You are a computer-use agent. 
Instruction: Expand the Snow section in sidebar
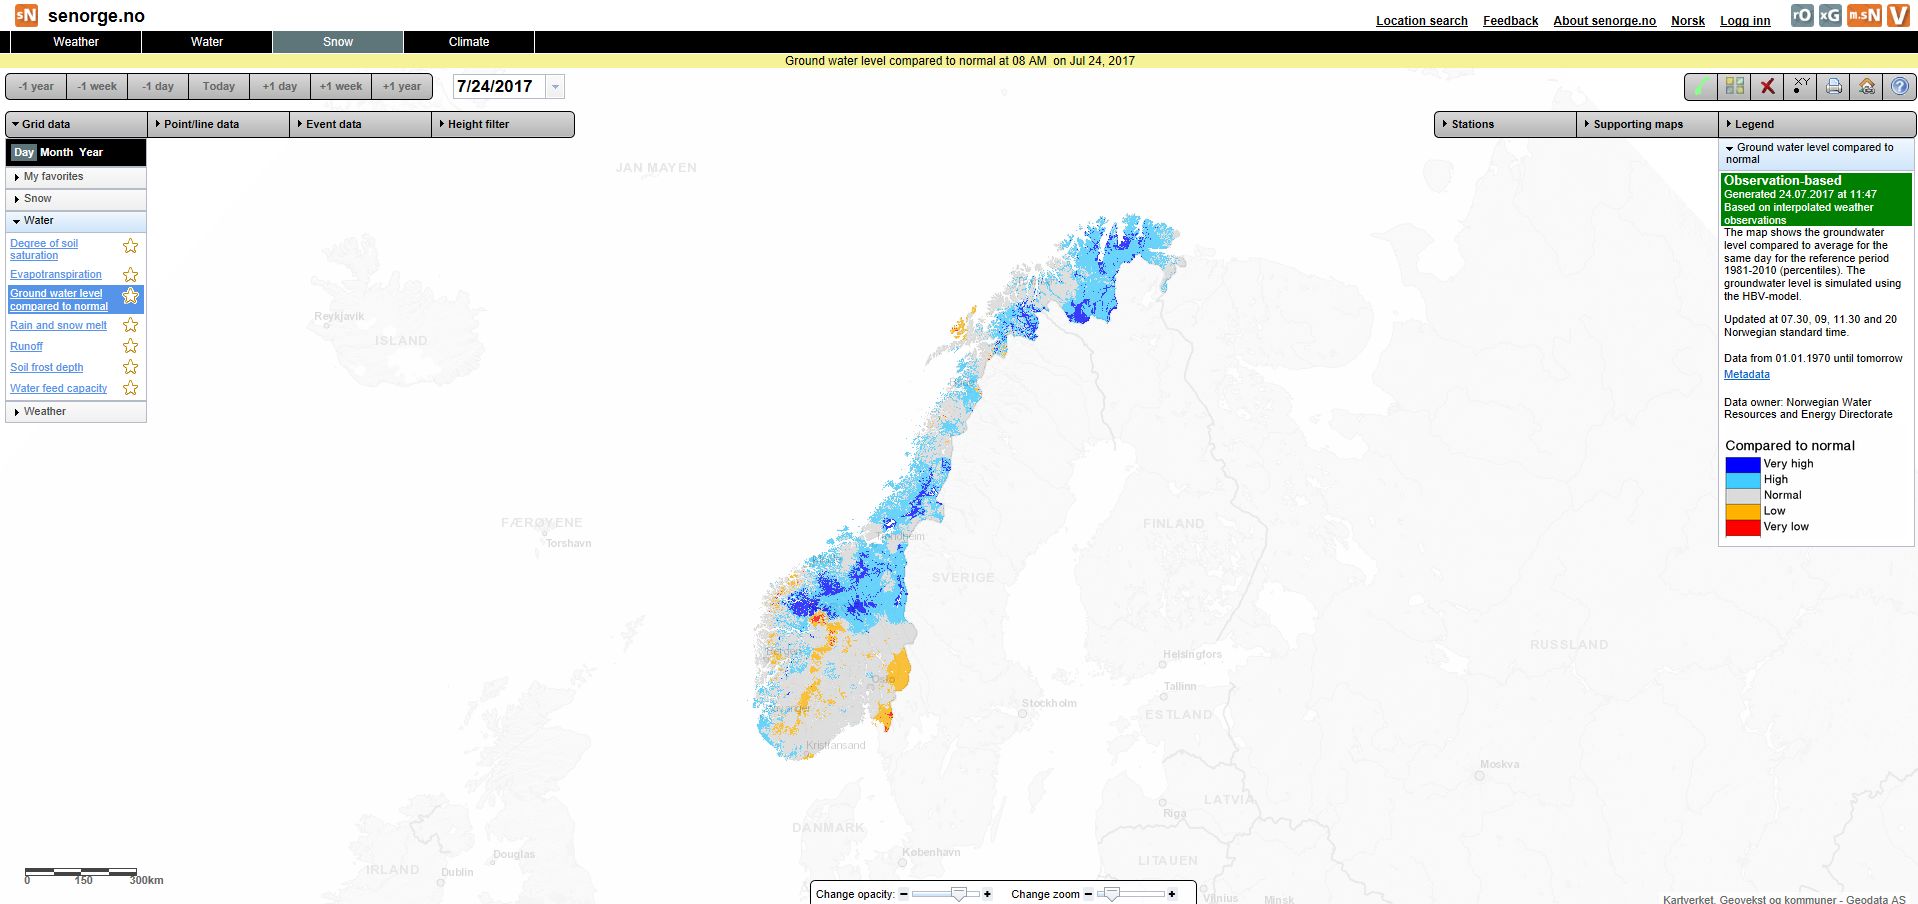pyautogui.click(x=37, y=199)
